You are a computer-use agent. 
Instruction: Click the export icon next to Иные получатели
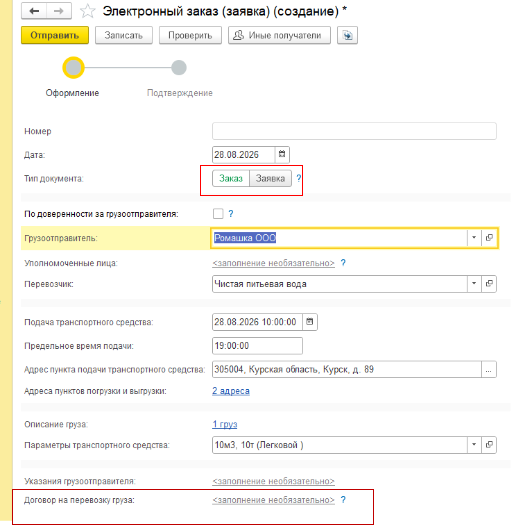(347, 35)
